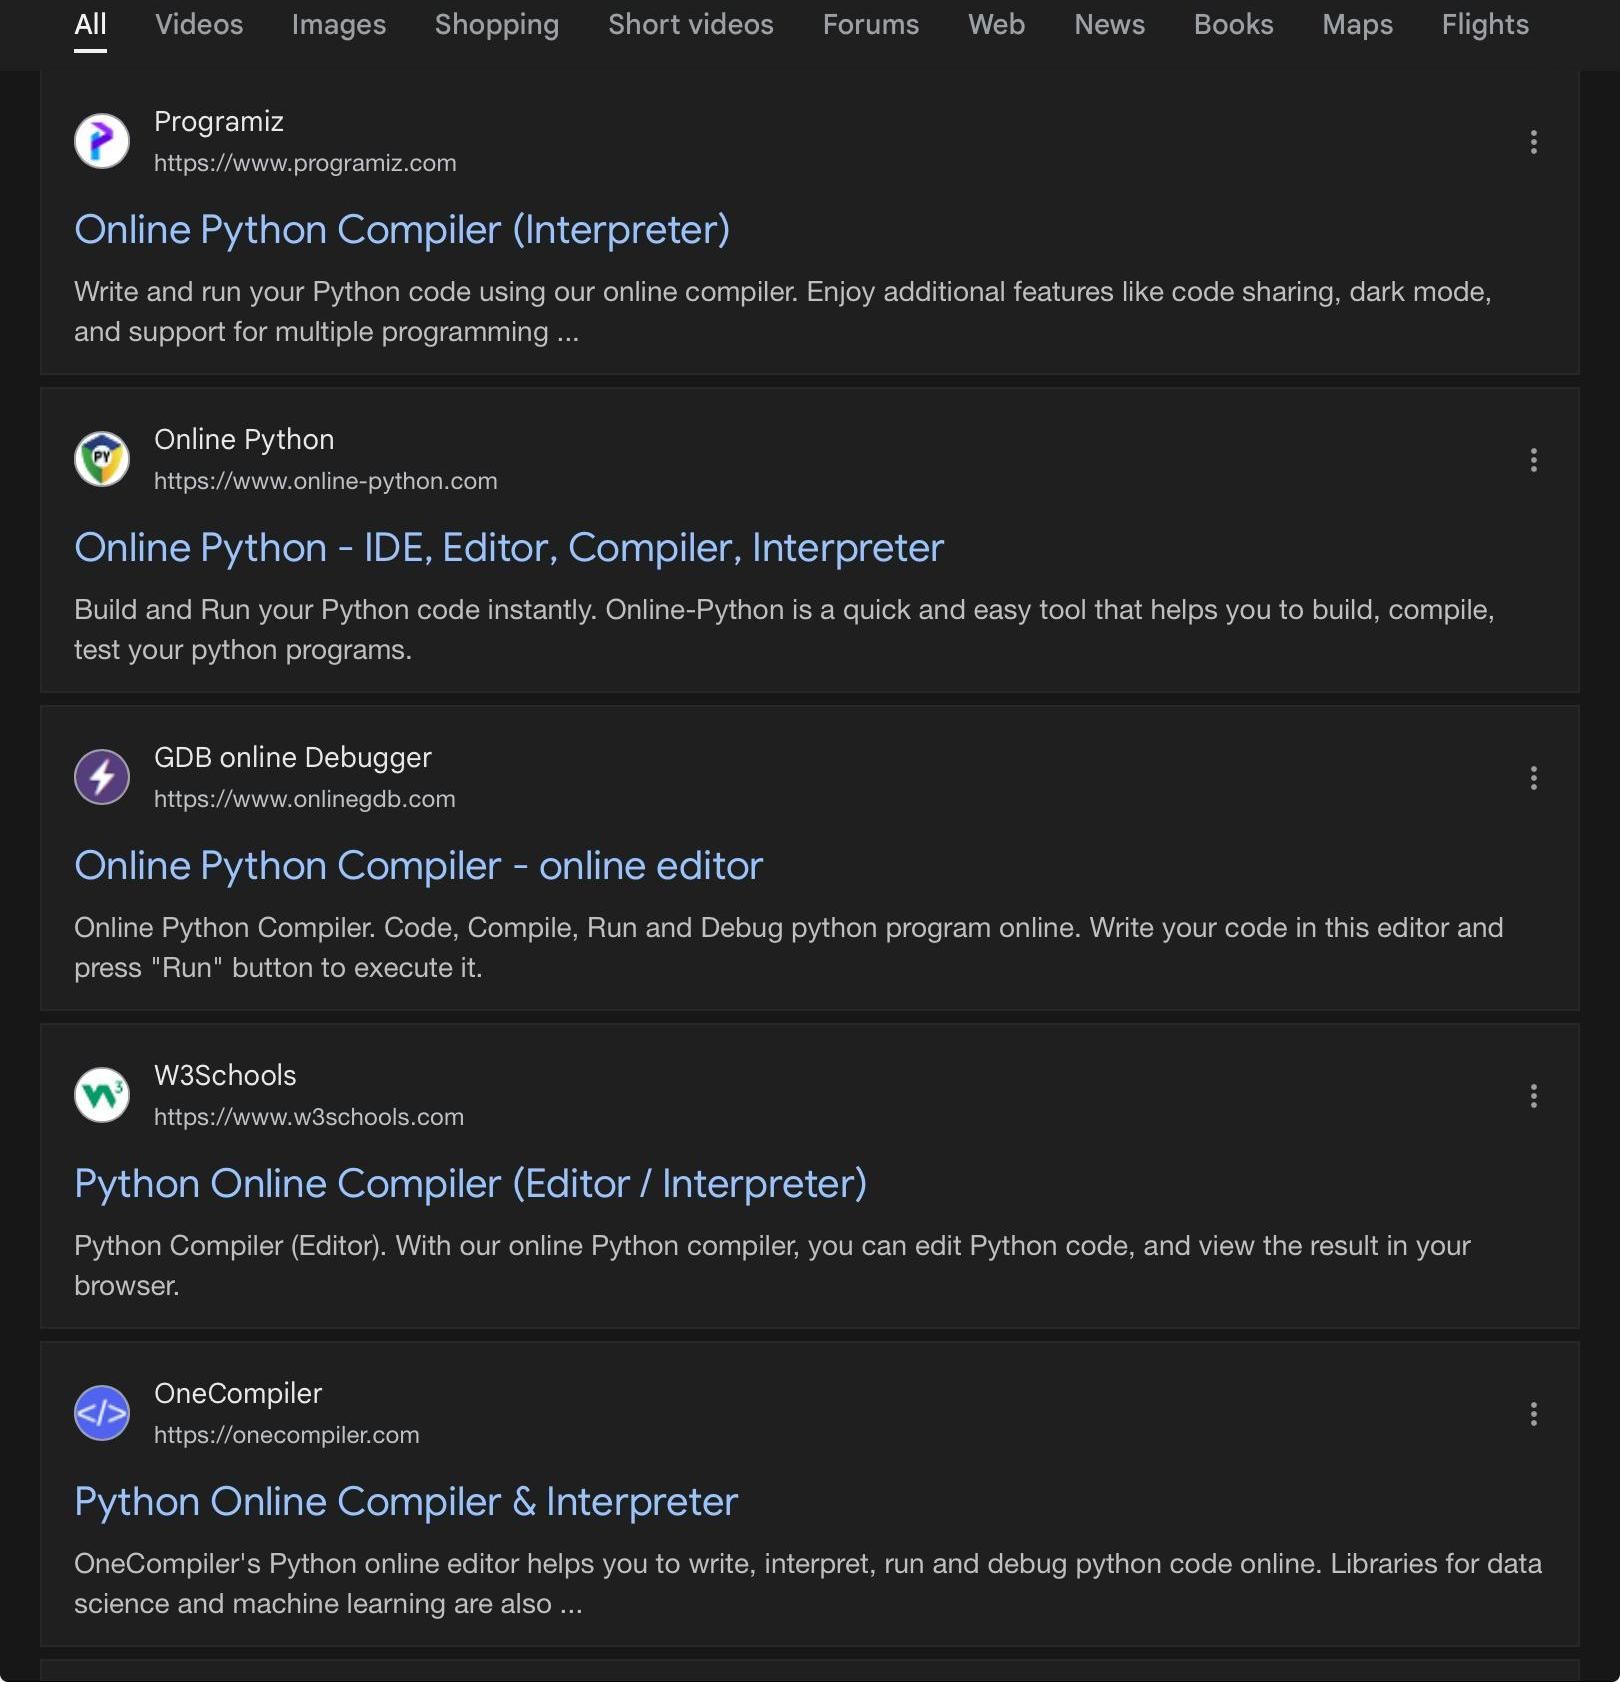Switch to the Videos search tab
Viewport: 1620px width, 1682px height.
point(199,24)
